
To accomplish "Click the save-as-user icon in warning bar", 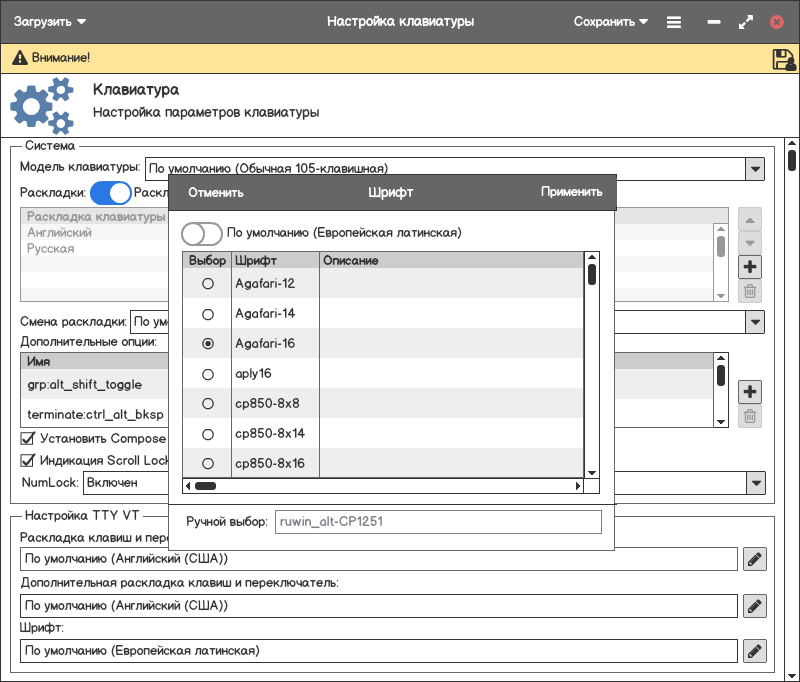I will click(783, 59).
